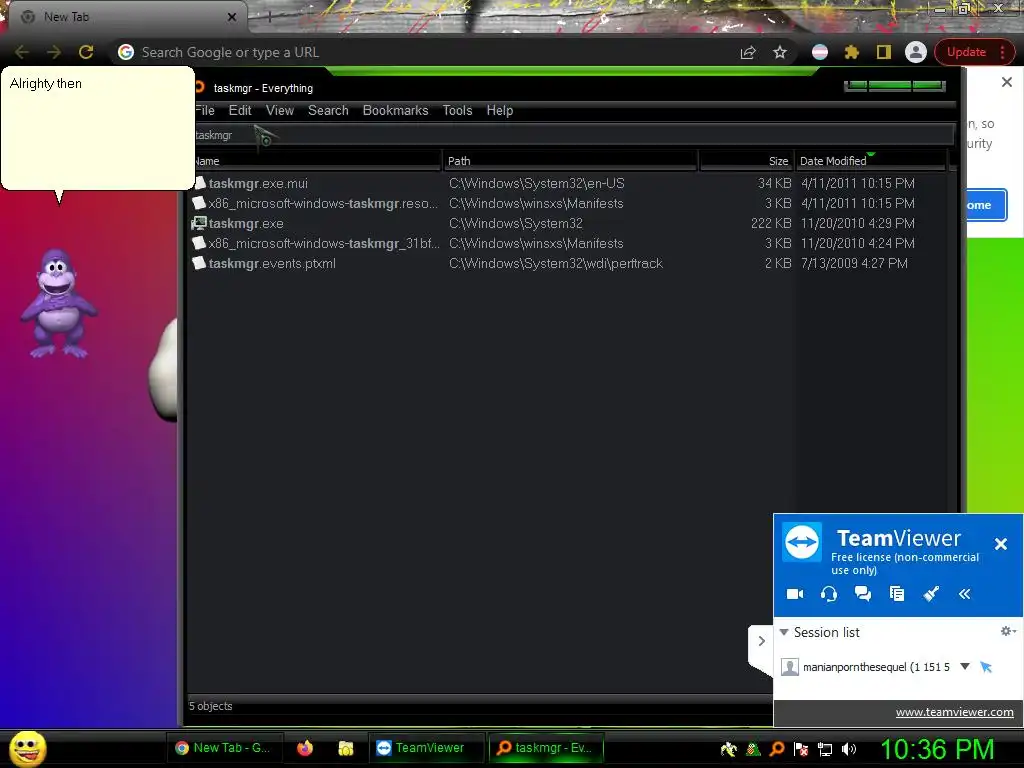Open the File menu in Everything
The height and width of the screenshot is (768, 1024).
(205, 110)
